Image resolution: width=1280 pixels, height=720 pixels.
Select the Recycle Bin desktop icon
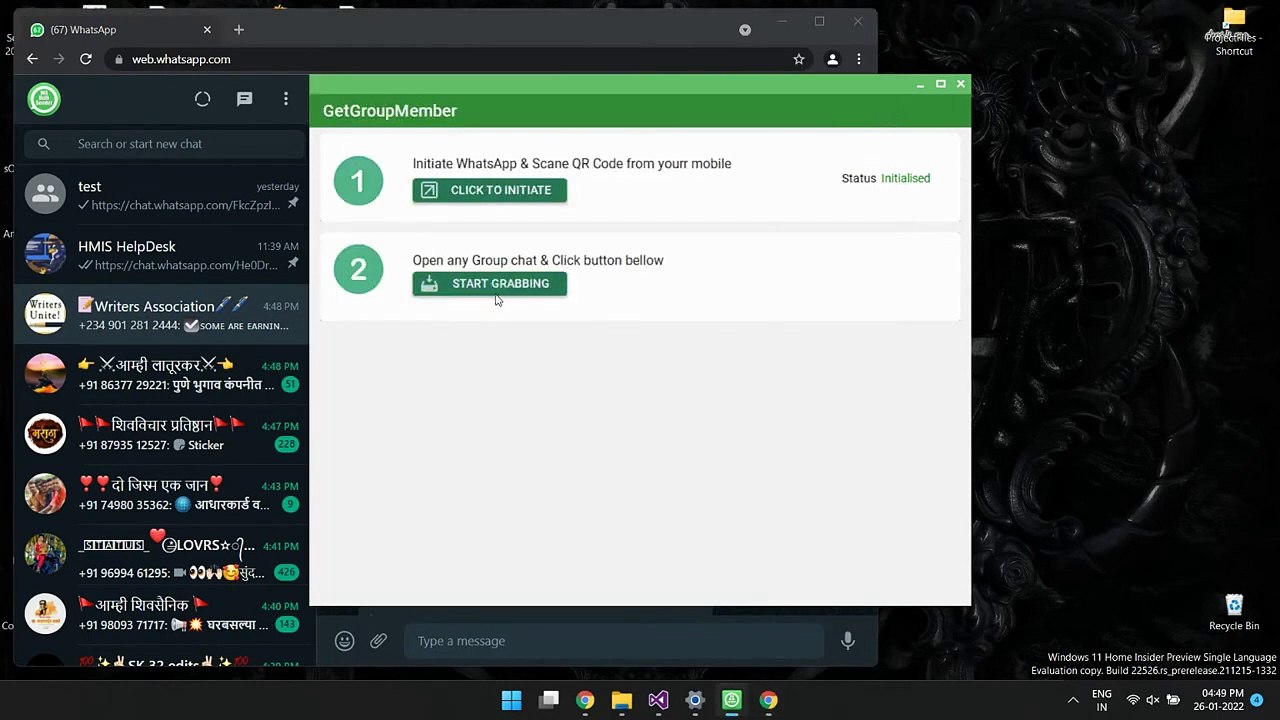point(1234,613)
